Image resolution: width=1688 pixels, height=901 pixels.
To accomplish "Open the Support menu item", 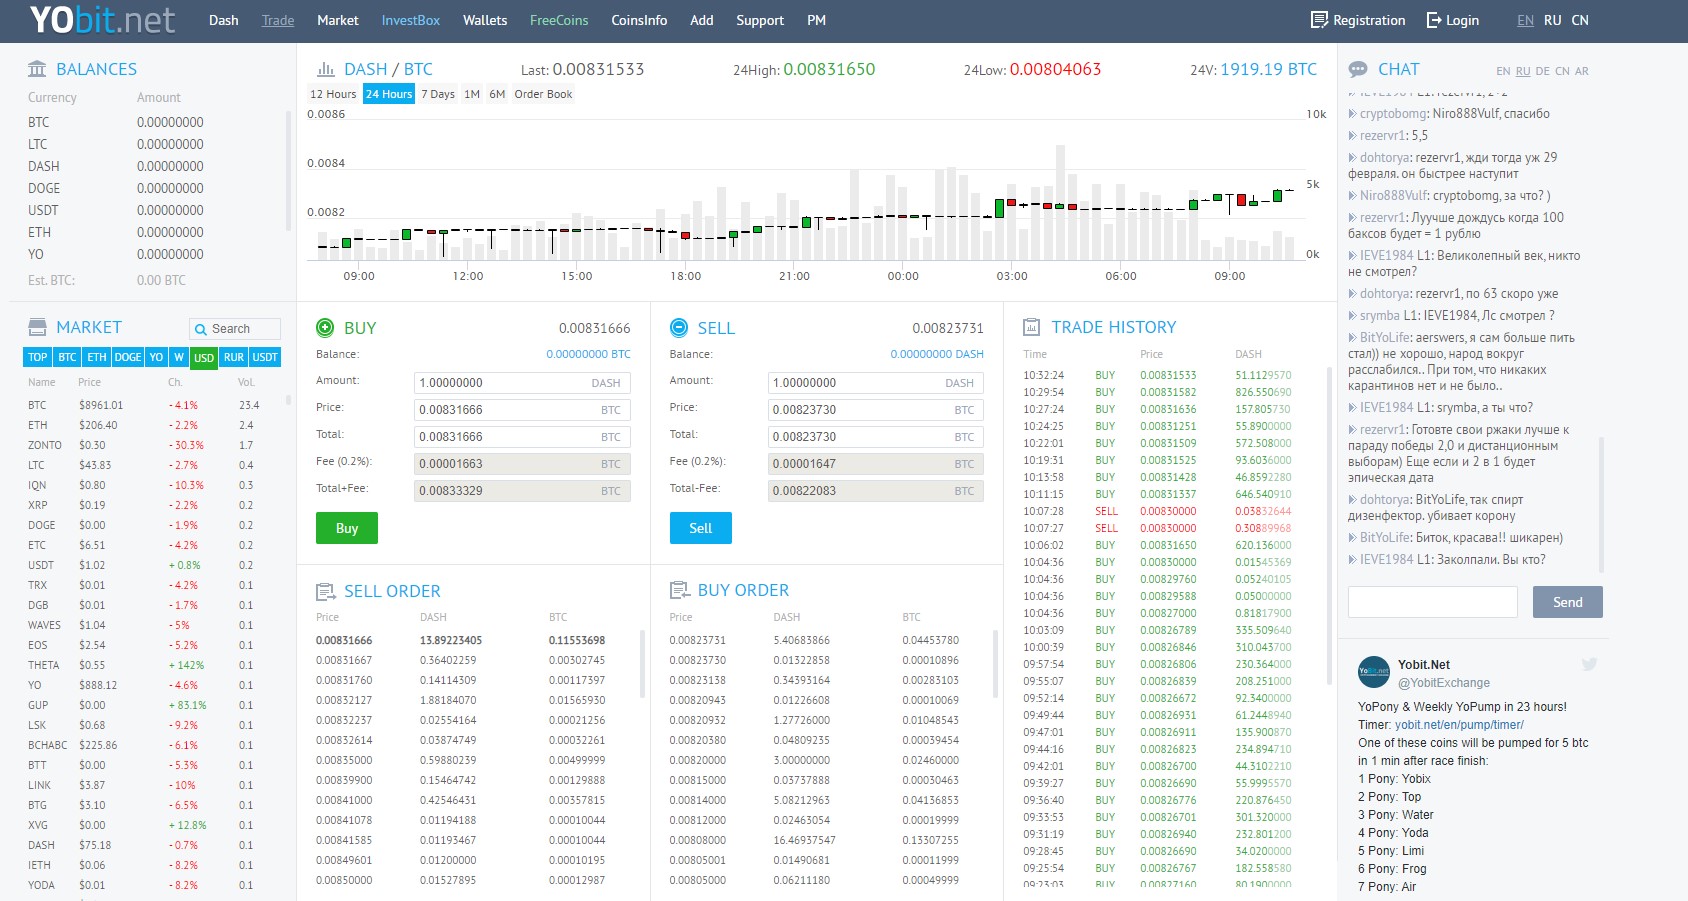I will [760, 20].
